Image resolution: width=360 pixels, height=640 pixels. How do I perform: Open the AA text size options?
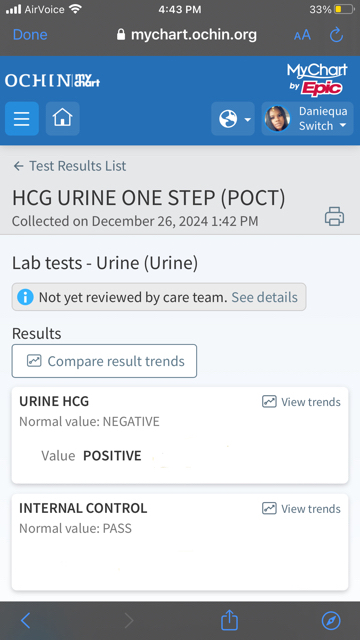click(302, 35)
